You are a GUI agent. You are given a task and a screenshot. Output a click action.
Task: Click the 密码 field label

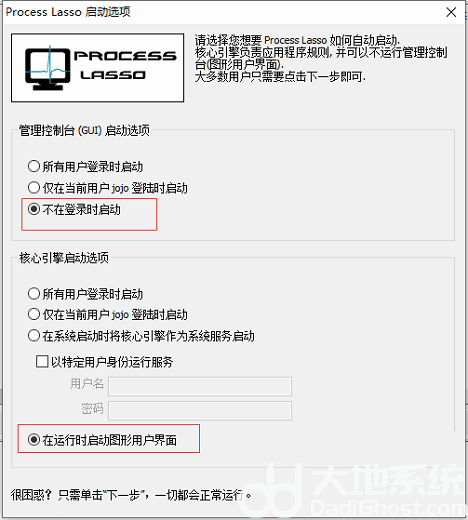[x=92, y=408]
